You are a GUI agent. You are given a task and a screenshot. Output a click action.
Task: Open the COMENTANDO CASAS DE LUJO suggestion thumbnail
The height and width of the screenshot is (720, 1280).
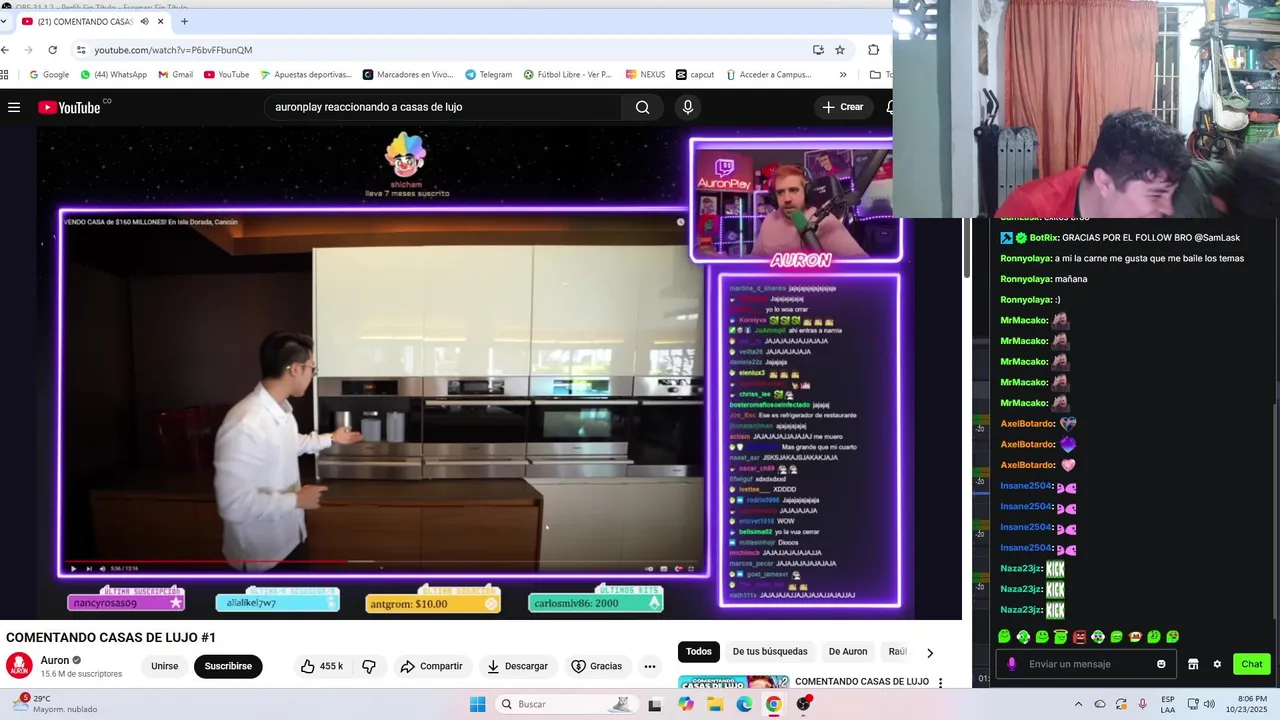[x=733, y=683]
